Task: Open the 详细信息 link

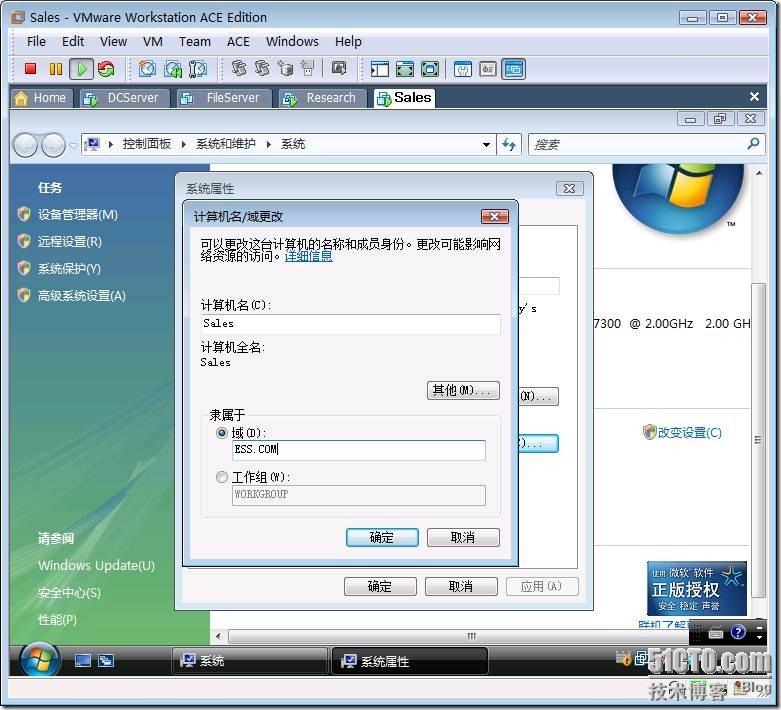Action: pos(308,257)
